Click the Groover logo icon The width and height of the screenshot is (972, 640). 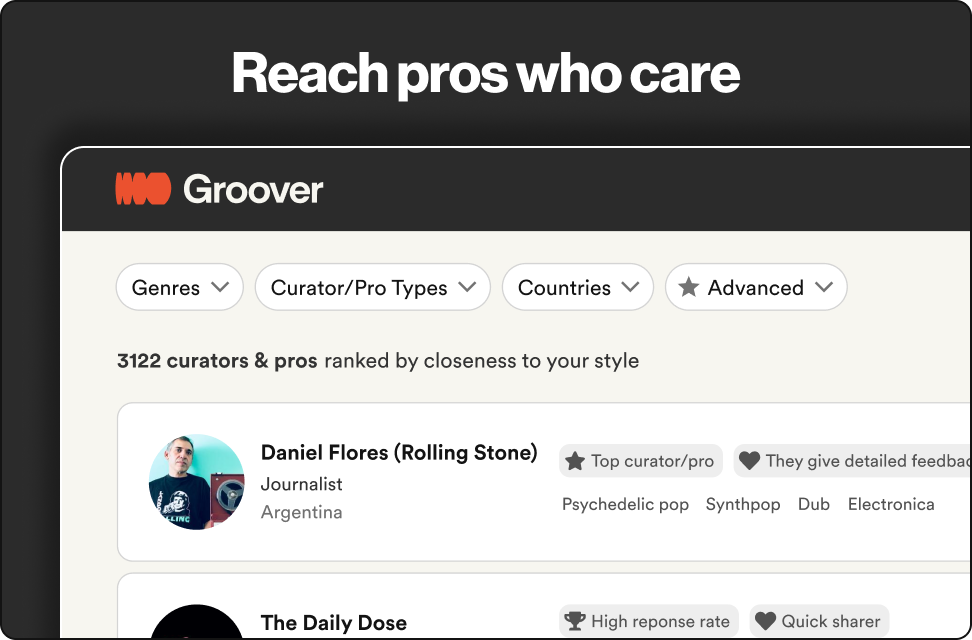point(141,188)
